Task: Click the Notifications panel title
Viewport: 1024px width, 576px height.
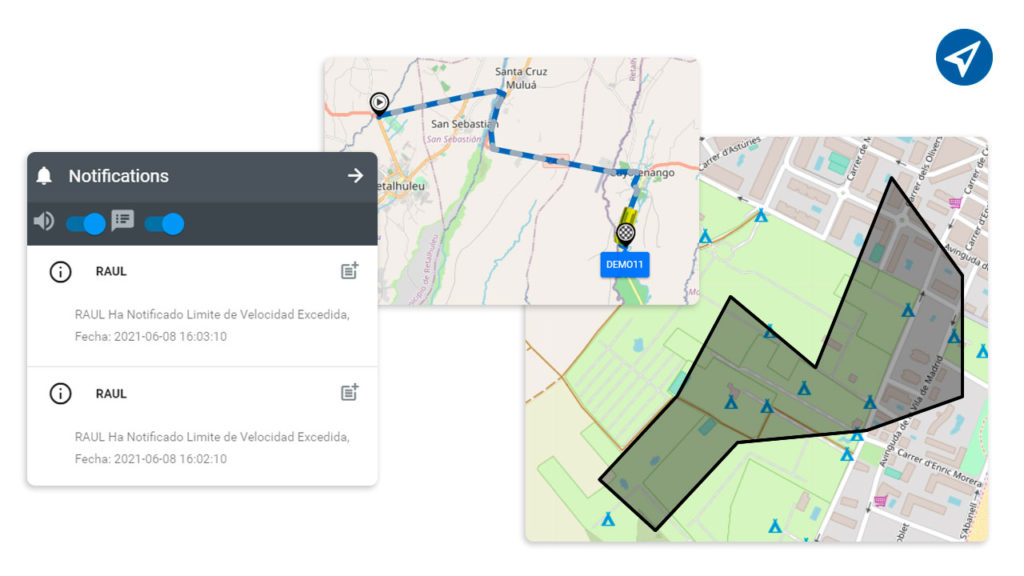Action: [119, 176]
